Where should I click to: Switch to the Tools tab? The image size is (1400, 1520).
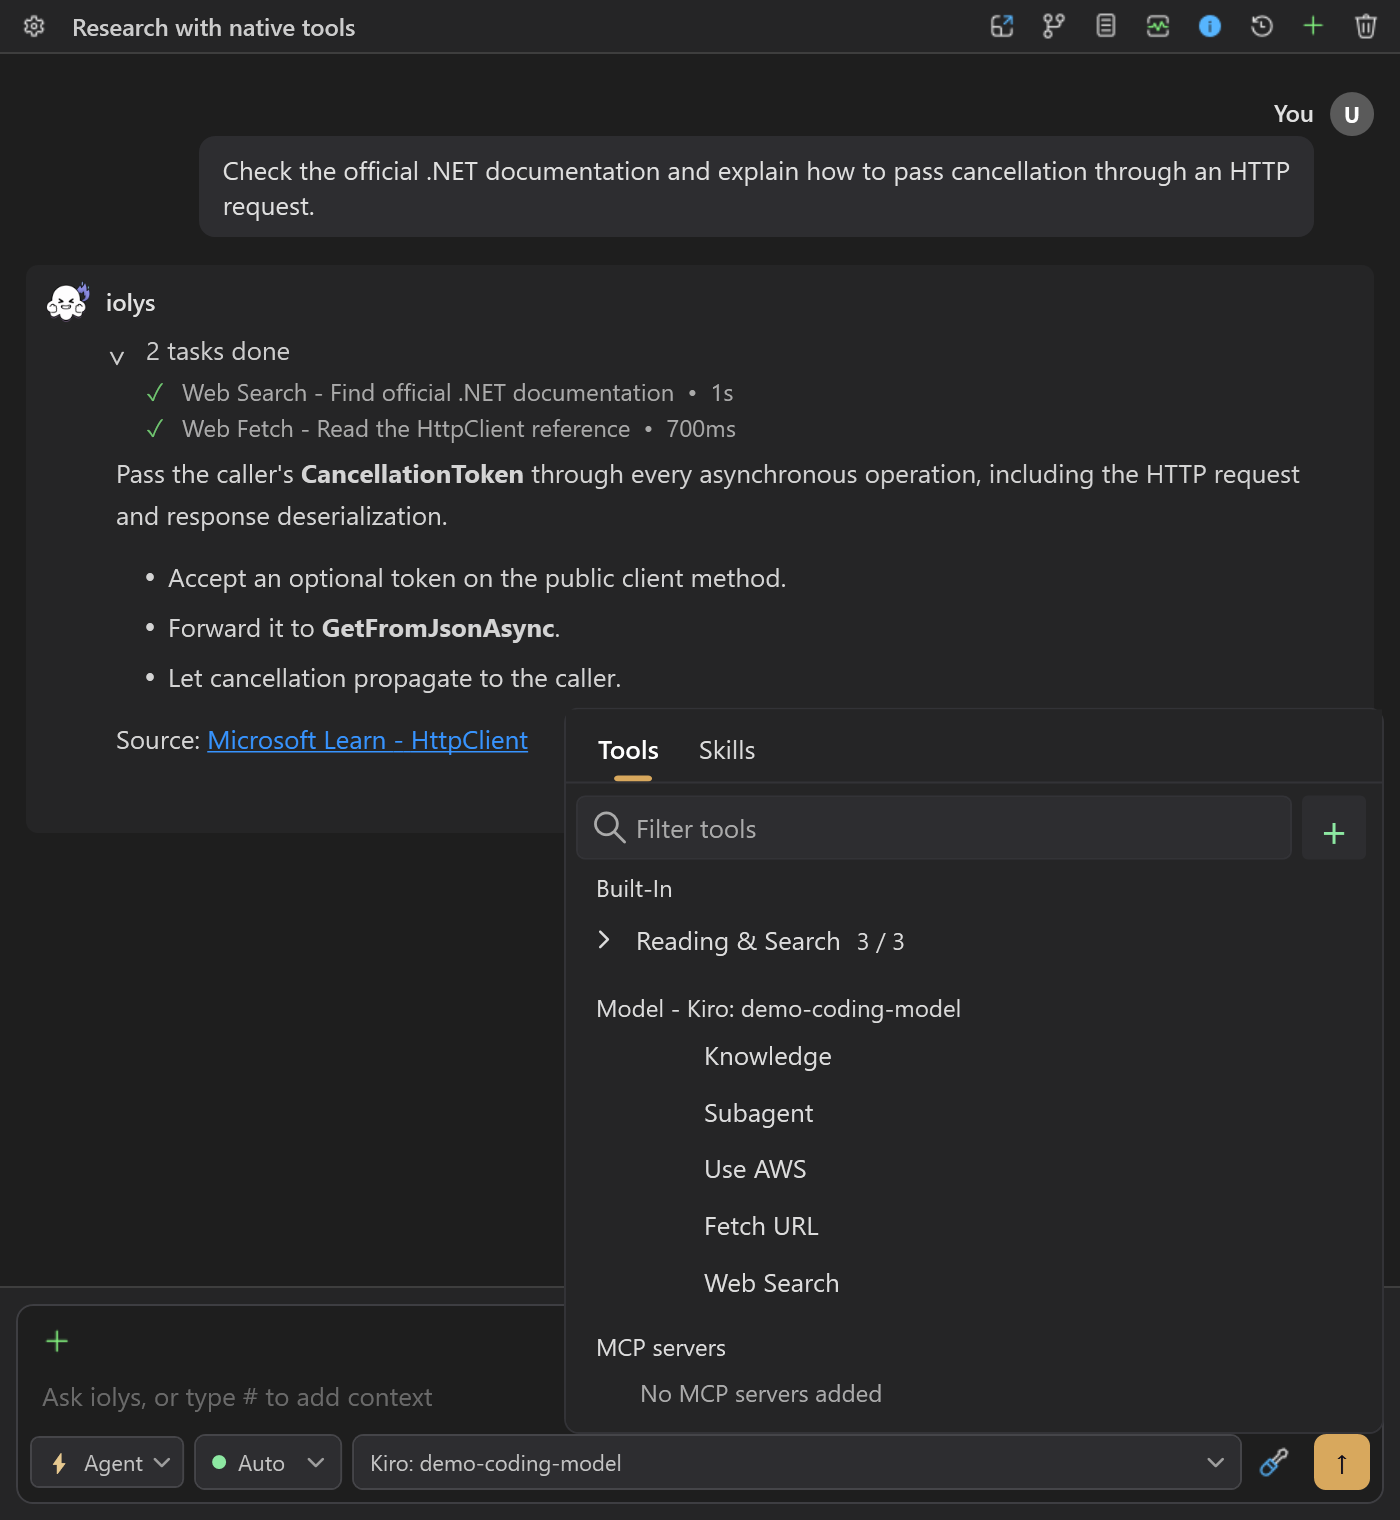628,750
